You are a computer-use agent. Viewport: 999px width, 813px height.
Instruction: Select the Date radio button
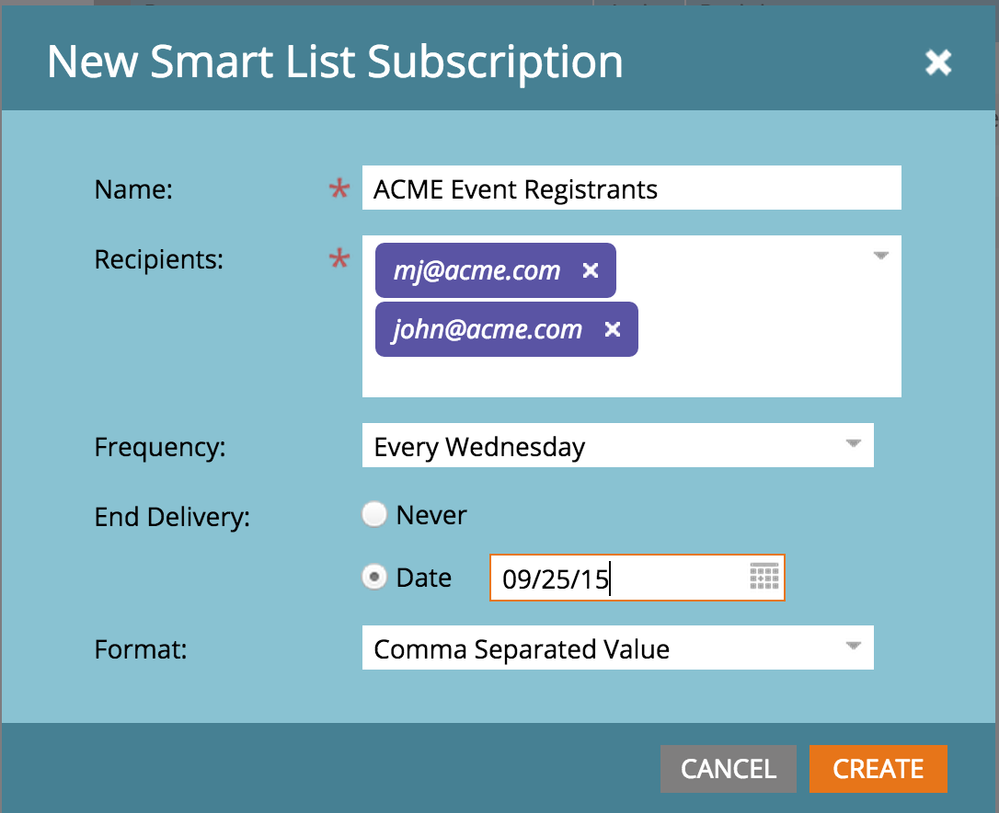[x=374, y=578]
